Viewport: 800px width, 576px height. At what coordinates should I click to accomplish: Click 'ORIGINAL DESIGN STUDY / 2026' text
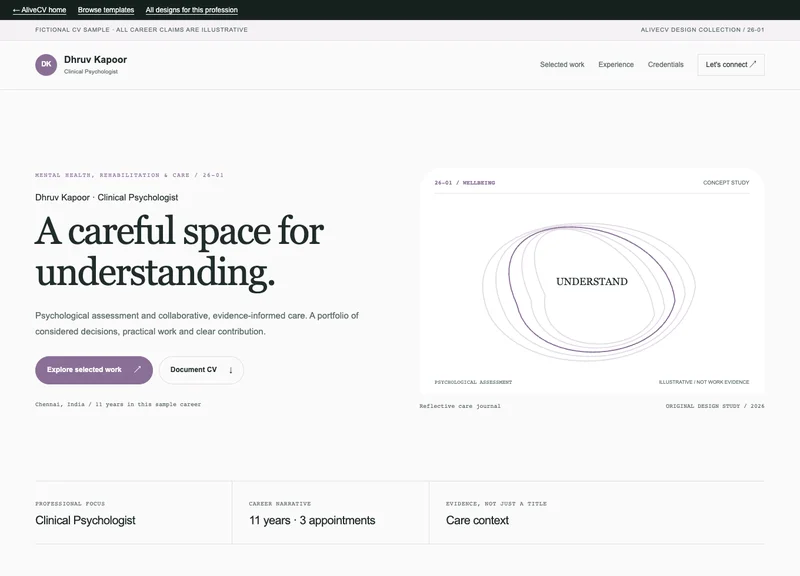(715, 406)
